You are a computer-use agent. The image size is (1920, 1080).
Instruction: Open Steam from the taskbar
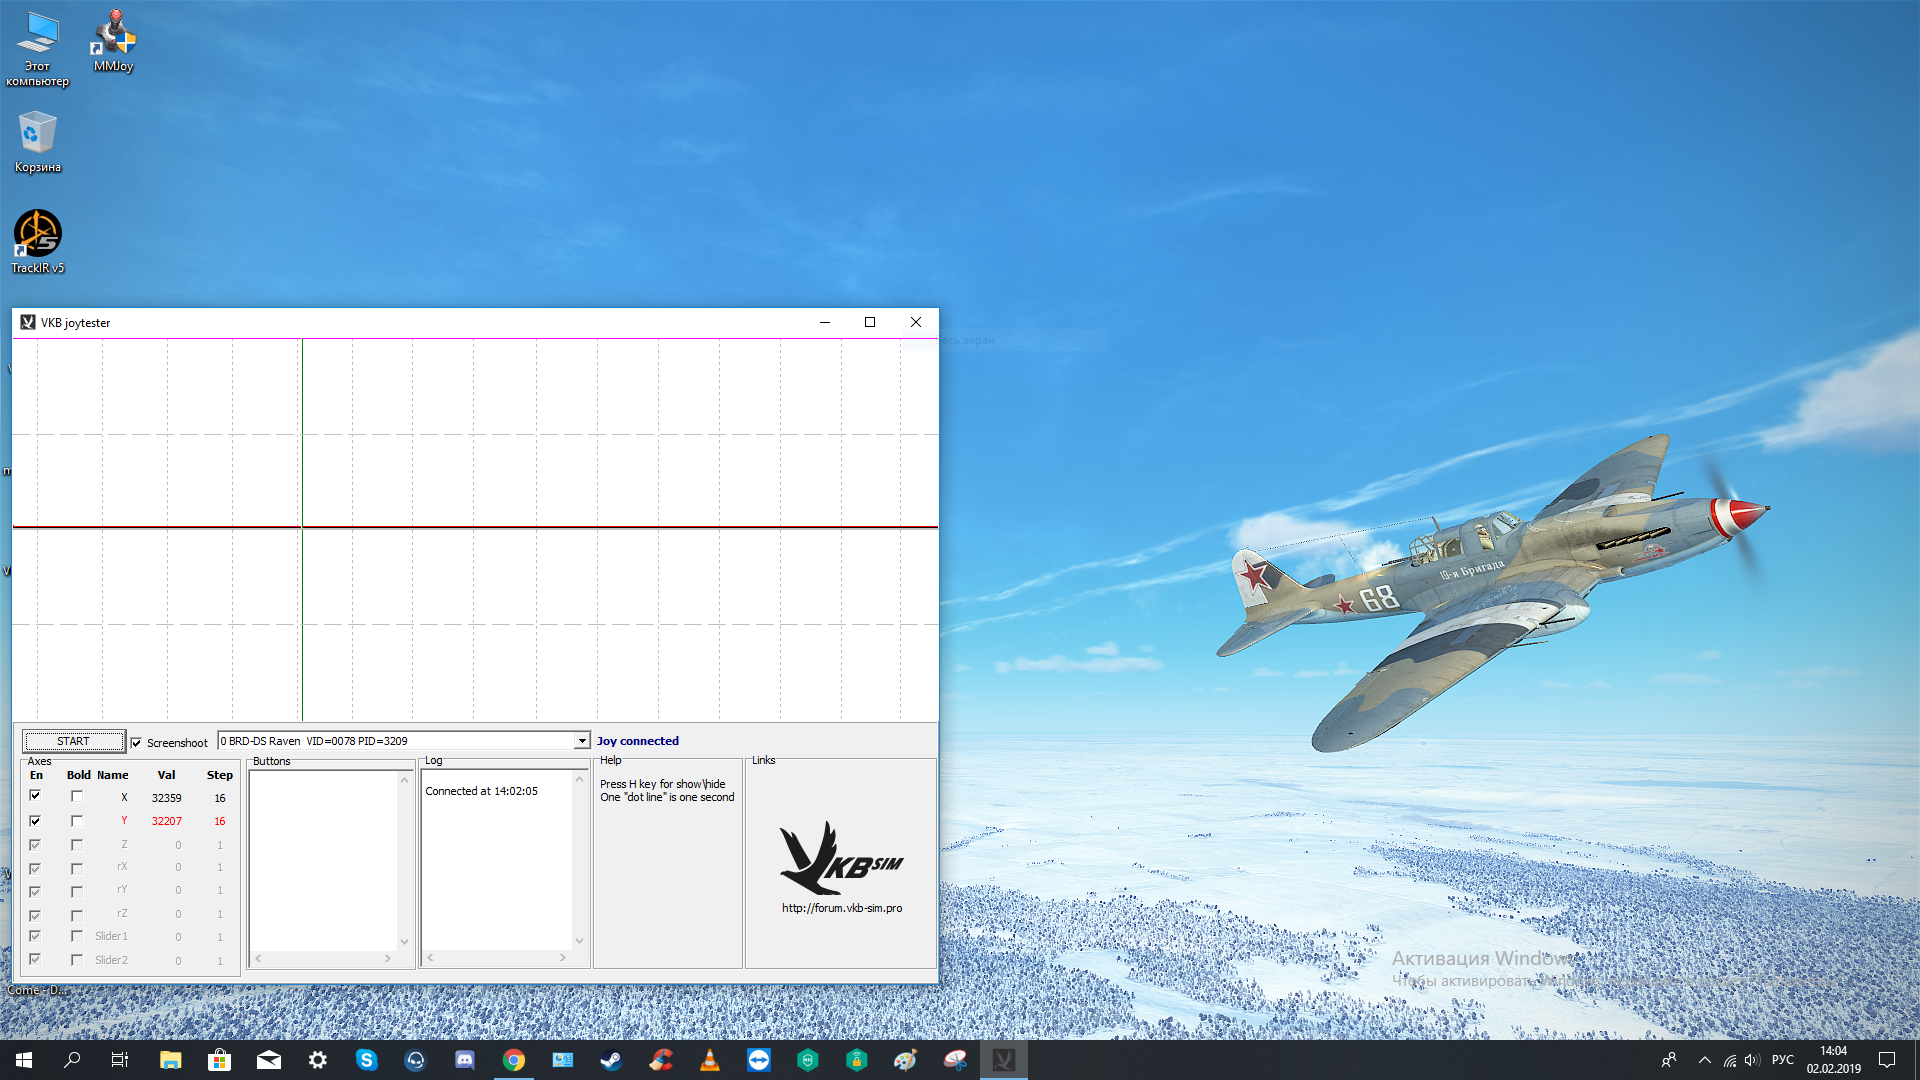pyautogui.click(x=611, y=1060)
